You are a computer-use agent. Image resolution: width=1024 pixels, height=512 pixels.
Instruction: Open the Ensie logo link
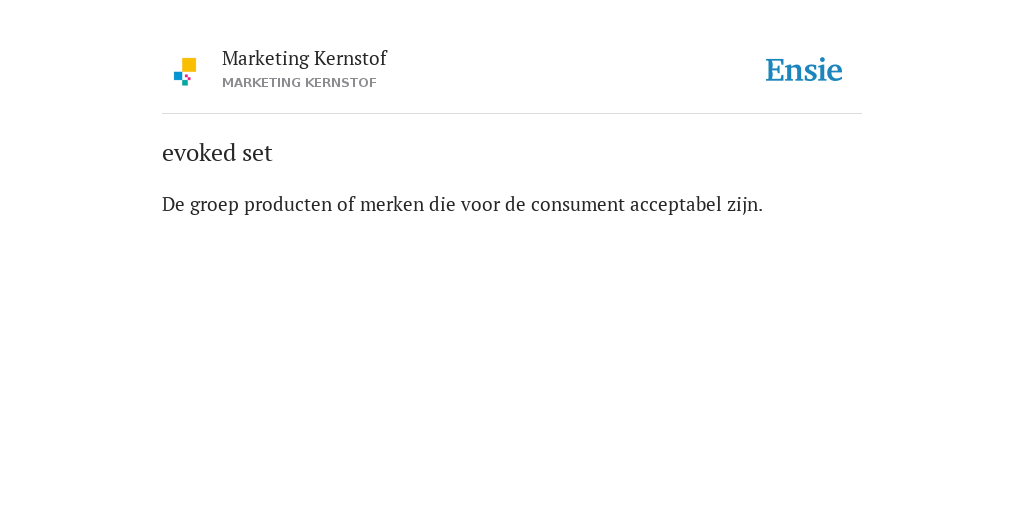pyautogui.click(x=804, y=70)
